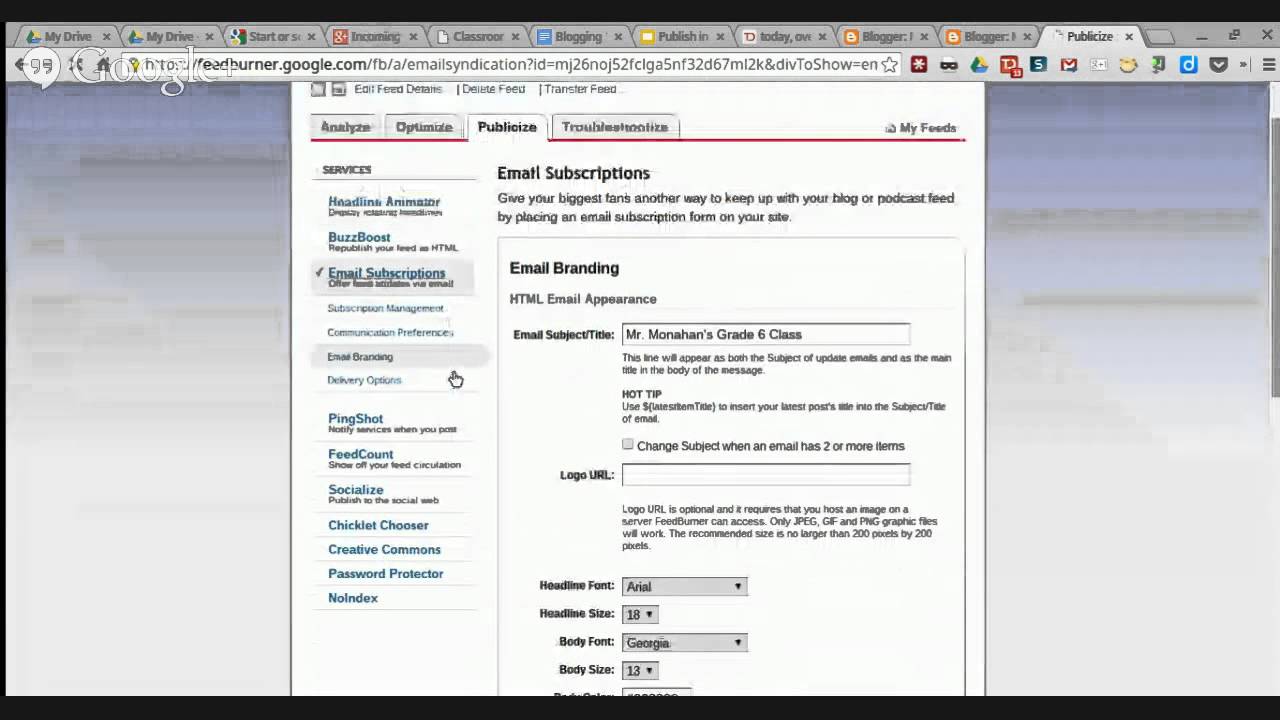This screenshot has height=720, width=1280.
Task: Open the Headline Font dropdown
Action: click(684, 586)
